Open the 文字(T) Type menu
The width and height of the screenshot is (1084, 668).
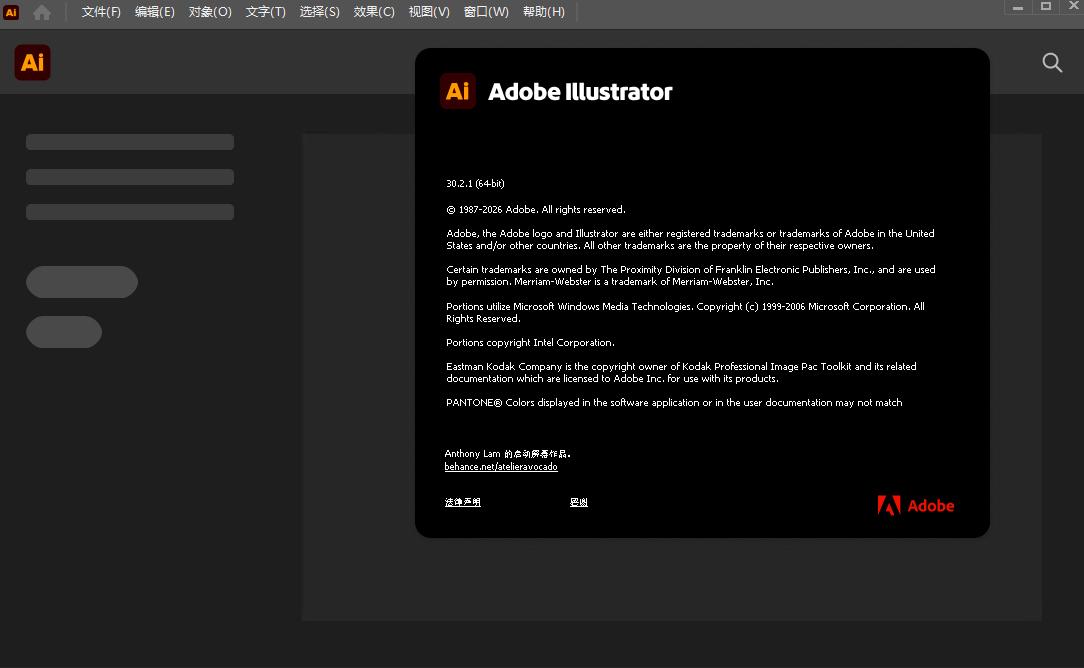pyautogui.click(x=264, y=13)
